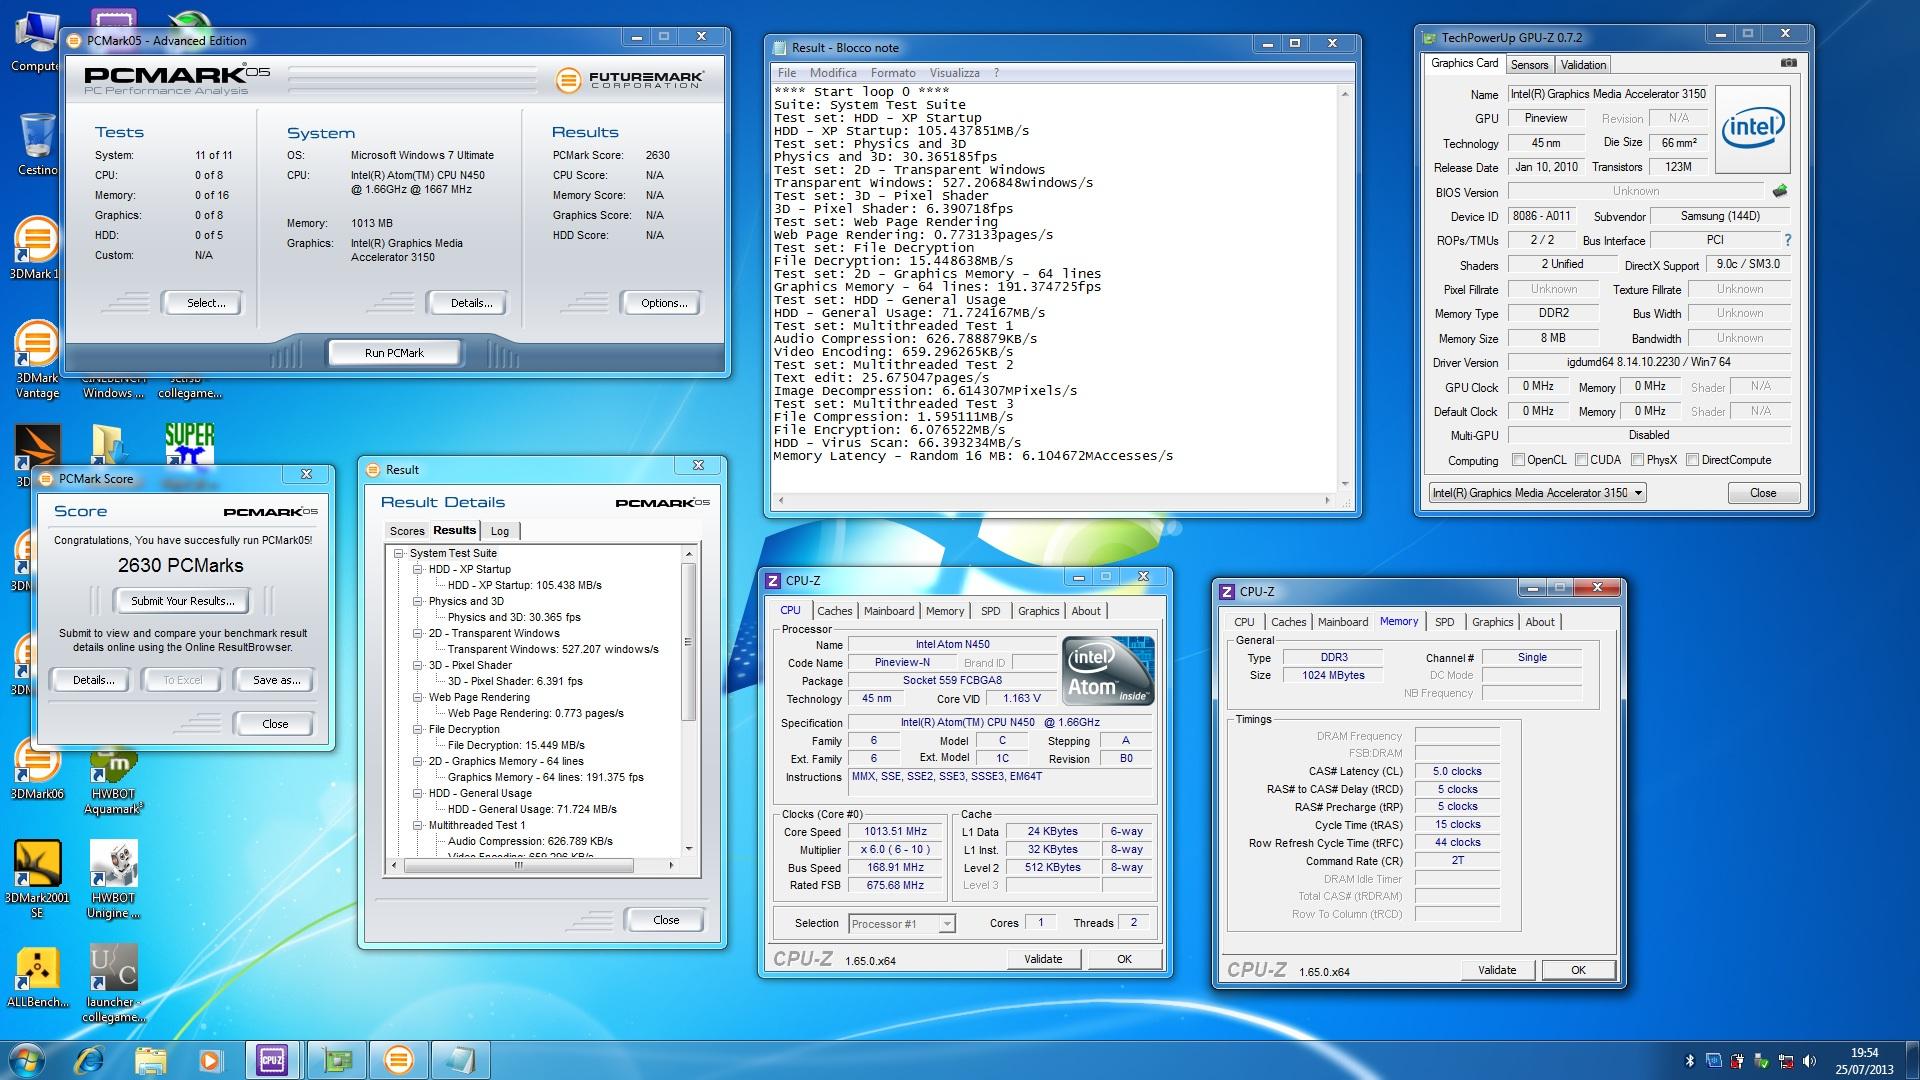Switch to PCMark05 orange taskbar button

(398, 1060)
